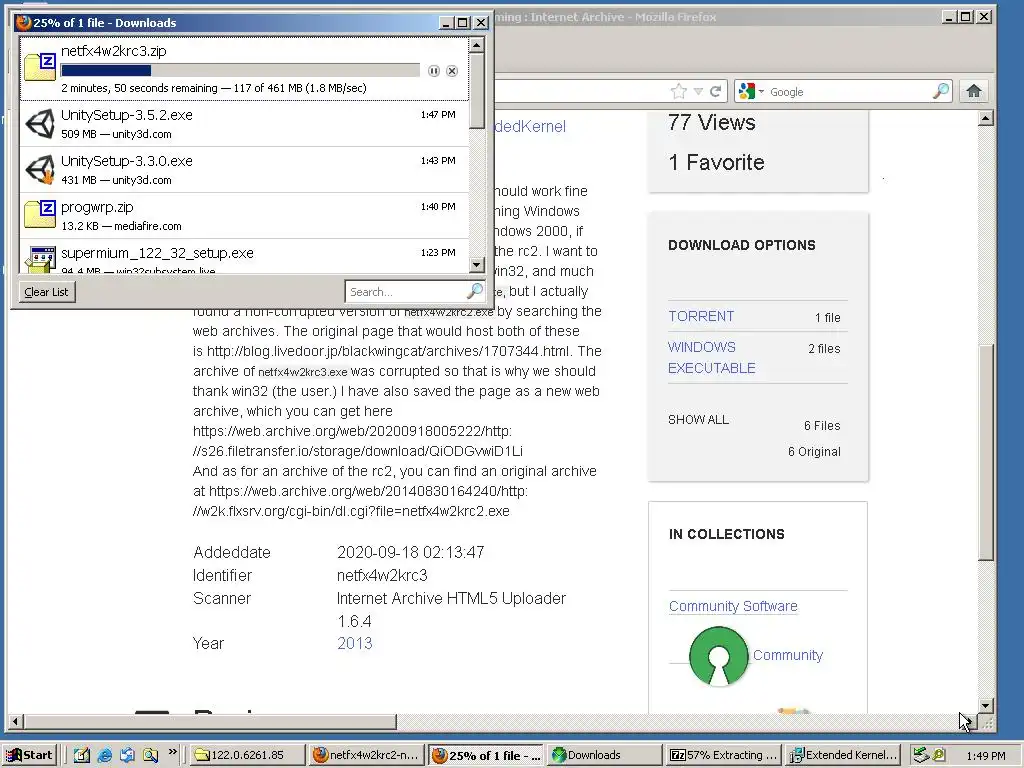Switch to netfx4w2krc2-n... Firefox taskbar button

click(x=366, y=755)
